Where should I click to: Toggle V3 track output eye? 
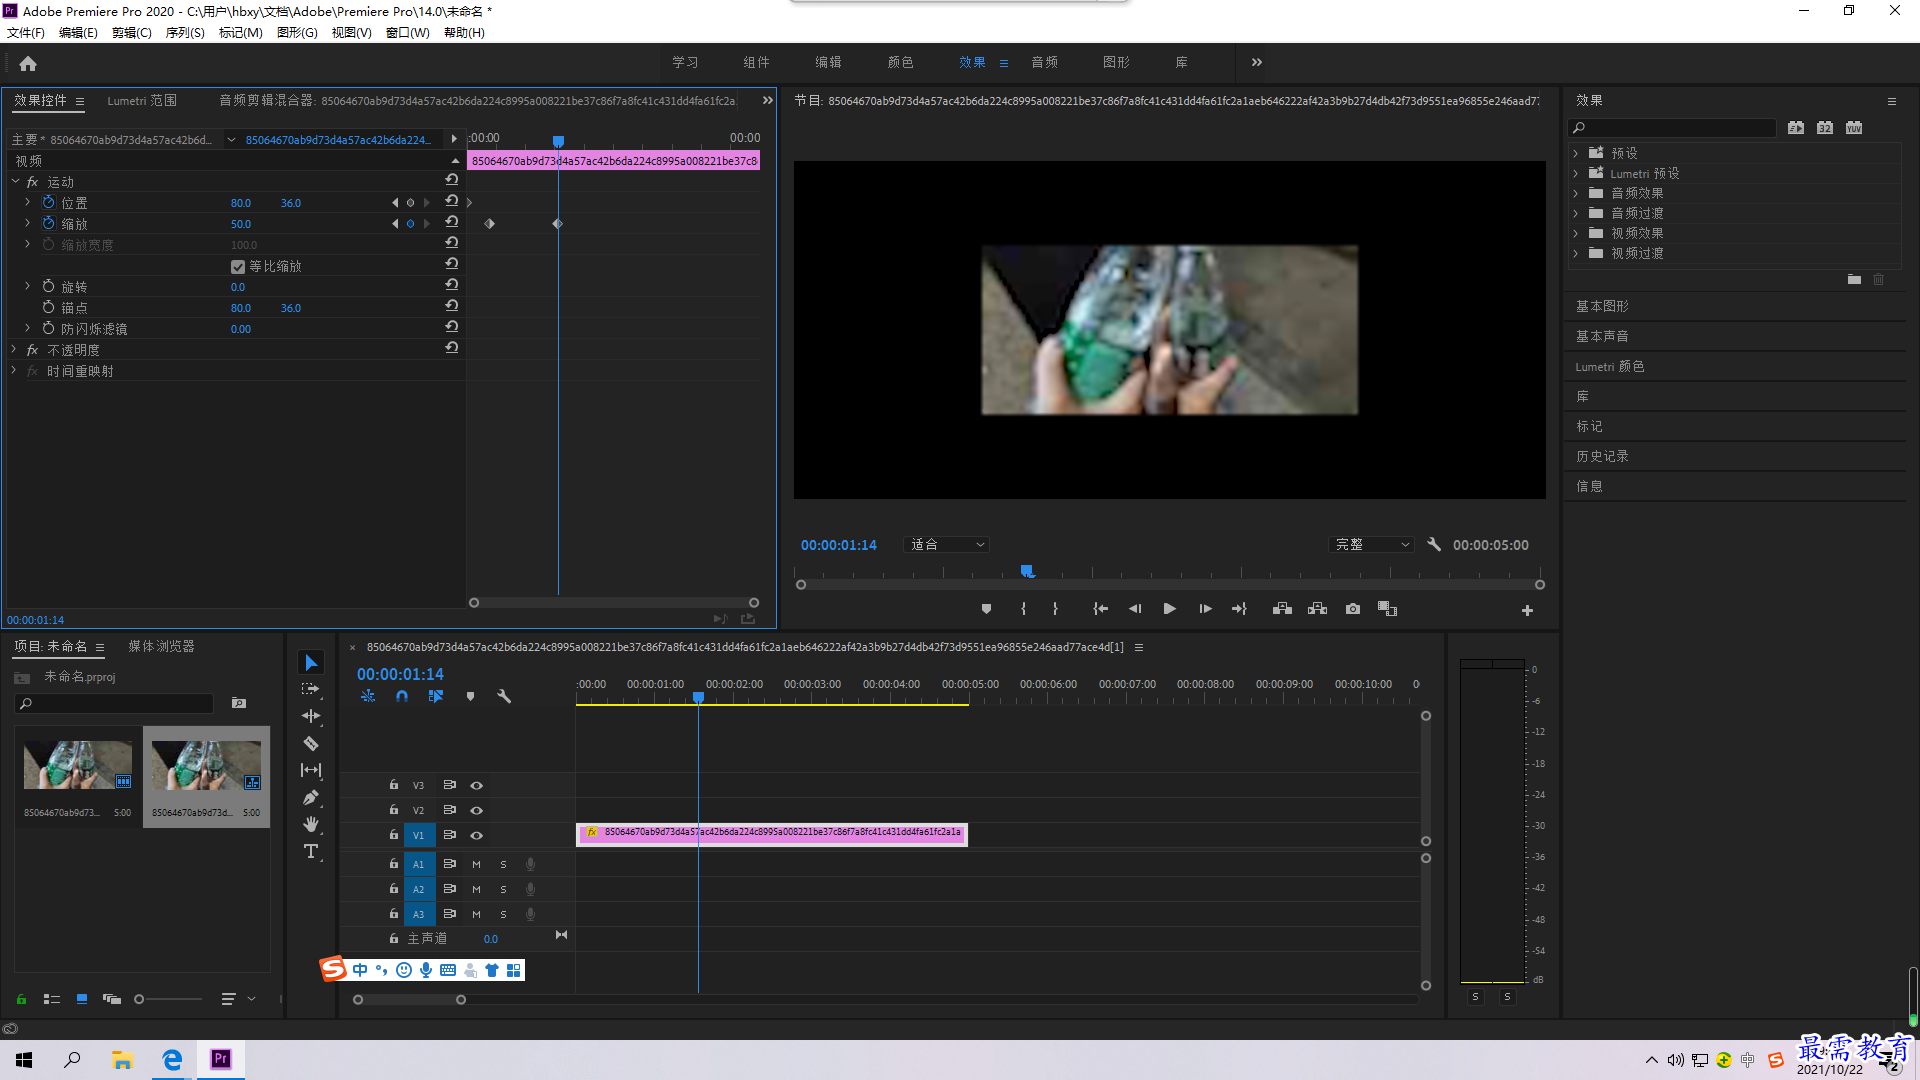477,785
